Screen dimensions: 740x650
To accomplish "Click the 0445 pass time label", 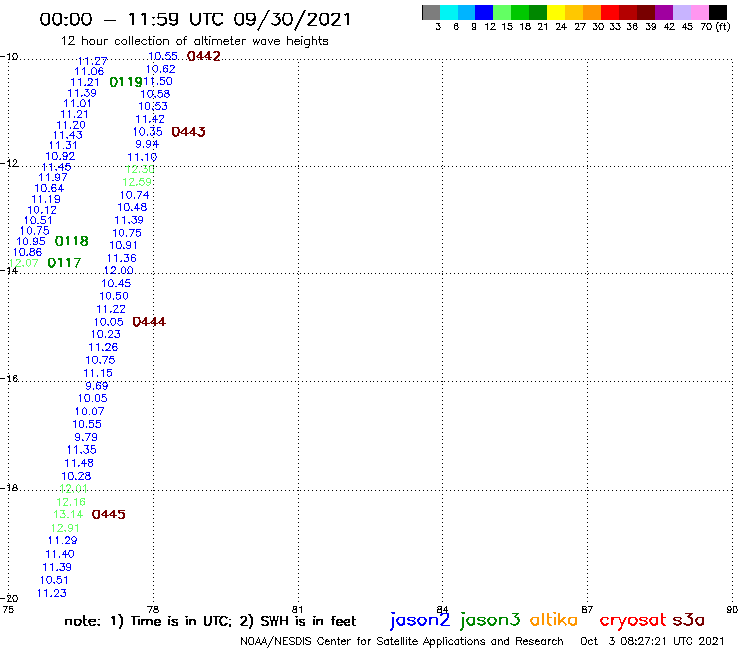I will point(109,515).
